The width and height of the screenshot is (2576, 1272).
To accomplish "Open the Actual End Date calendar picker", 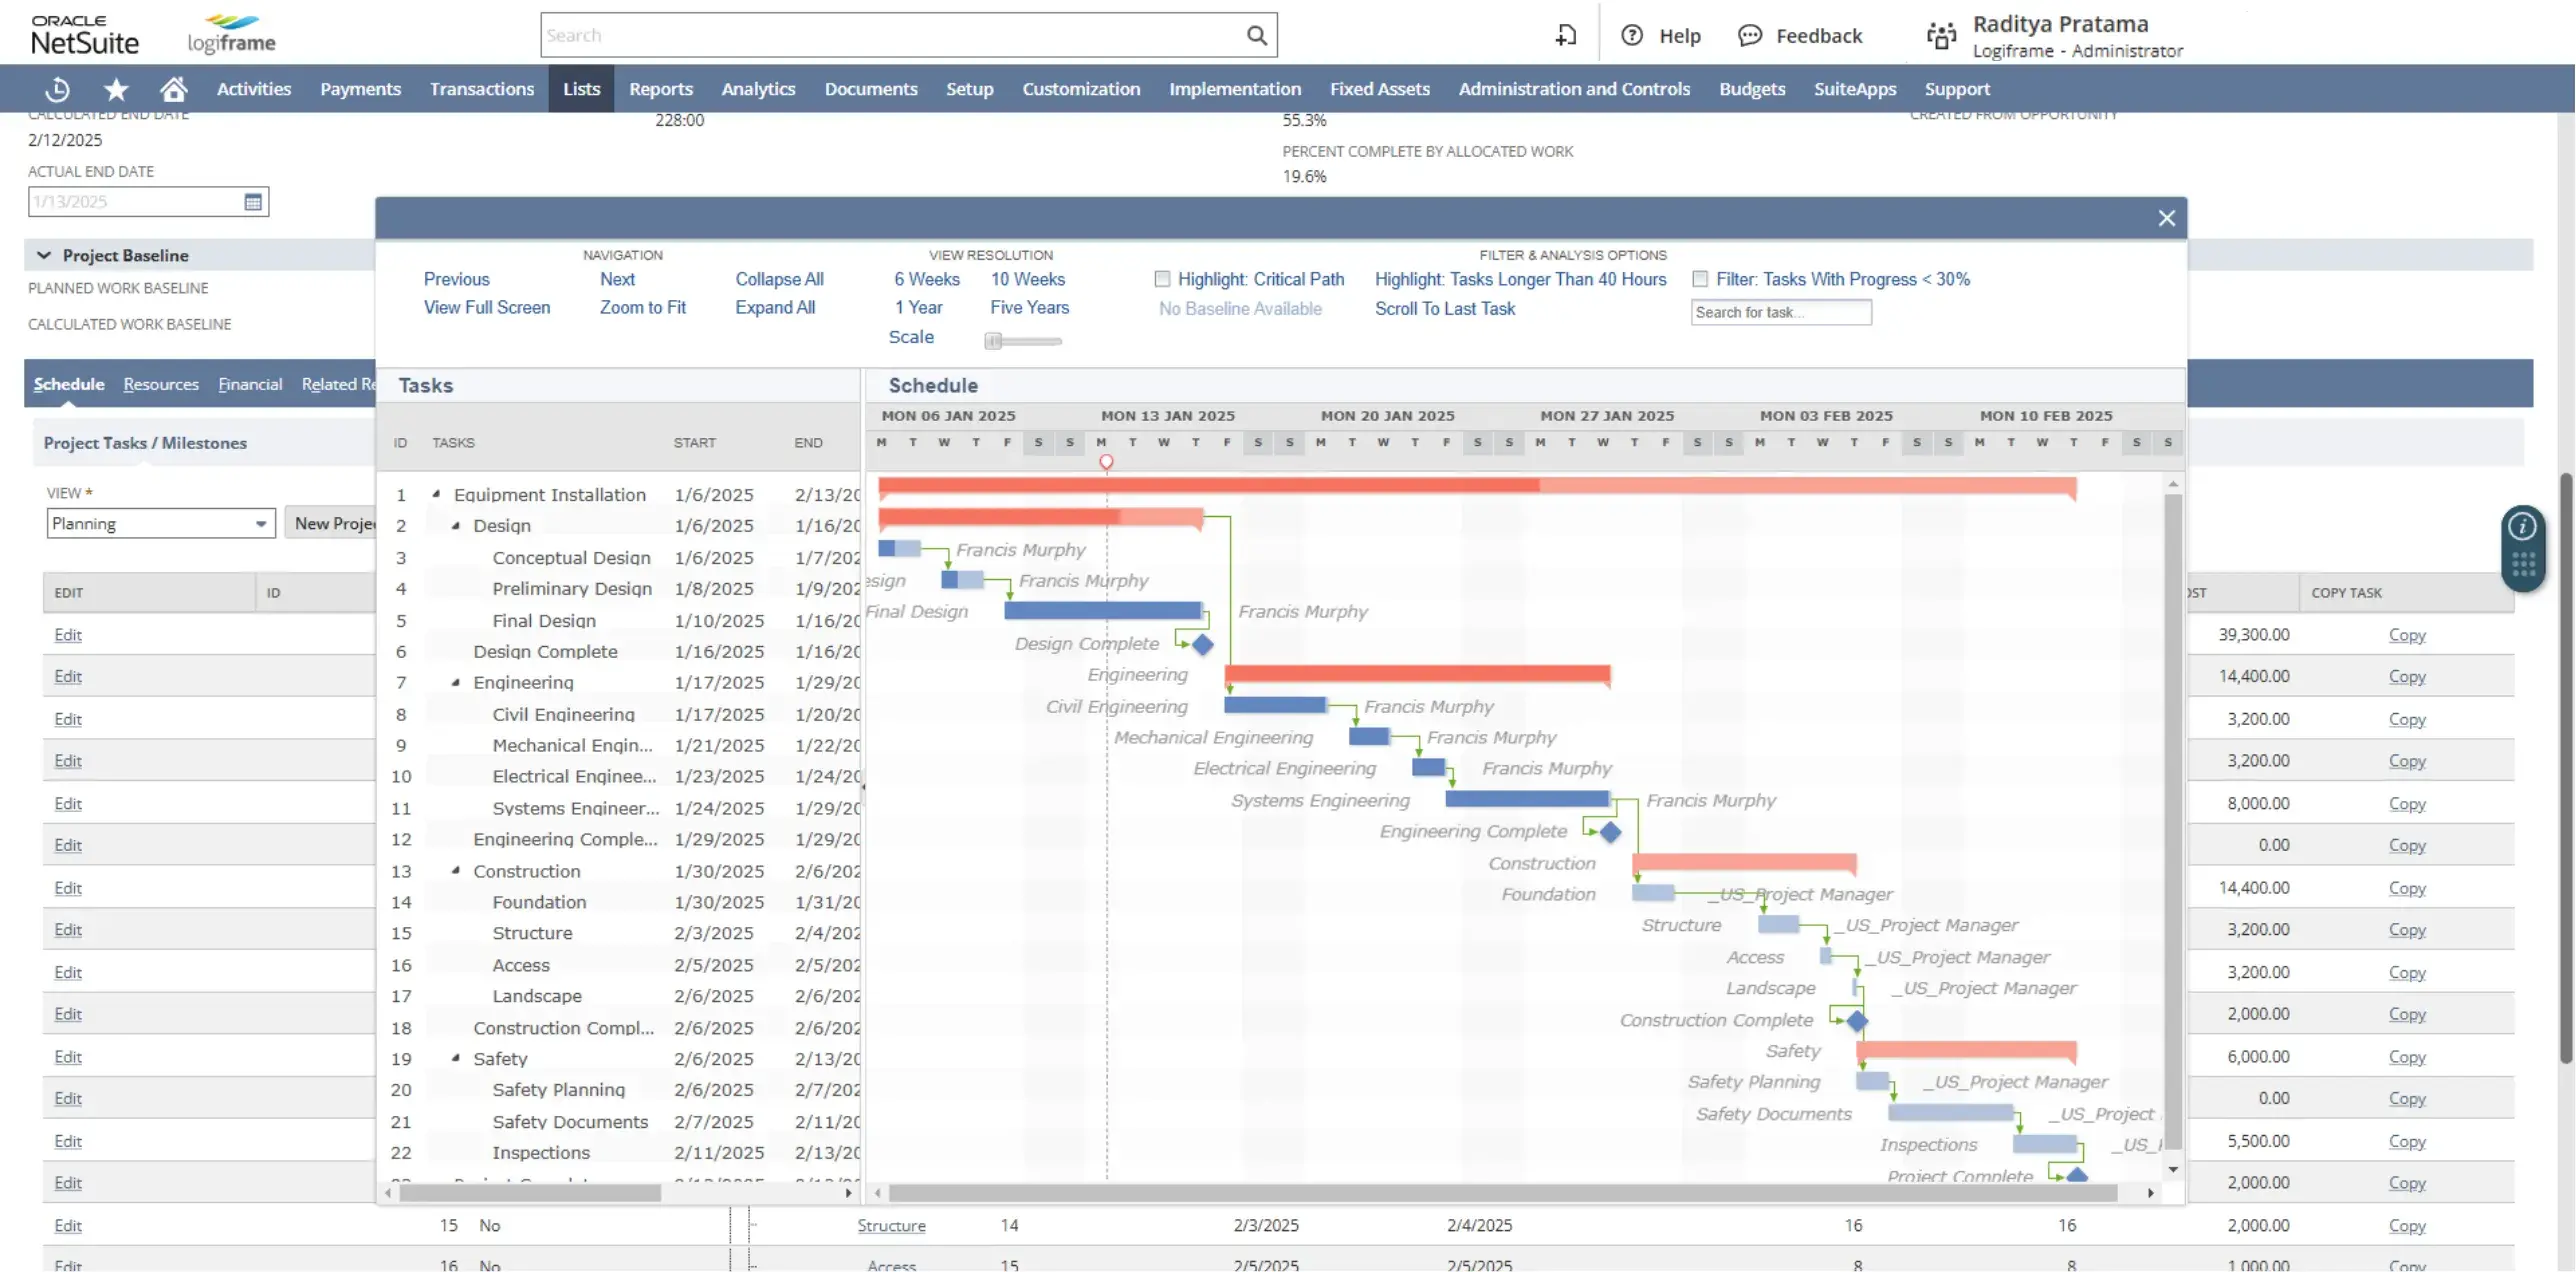I will point(254,200).
